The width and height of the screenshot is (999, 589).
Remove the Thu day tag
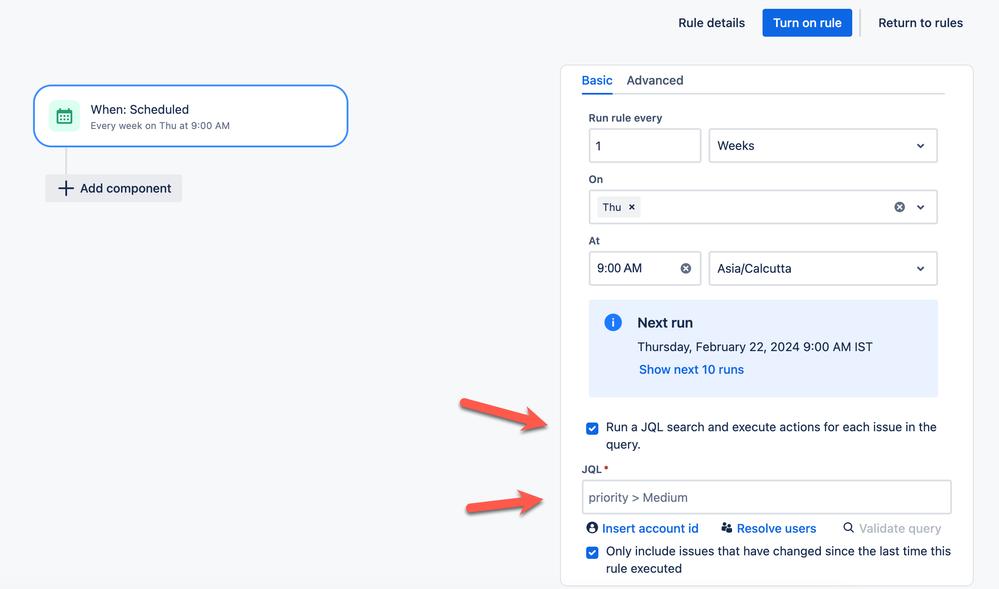[x=631, y=207]
